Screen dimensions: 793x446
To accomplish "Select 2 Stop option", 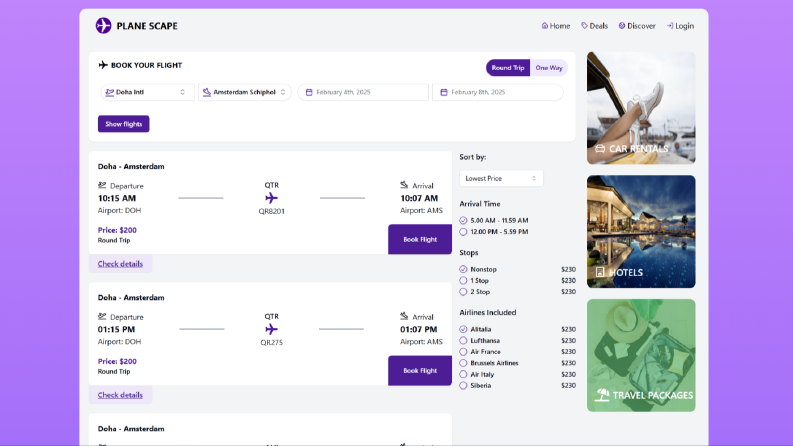I will point(463,292).
